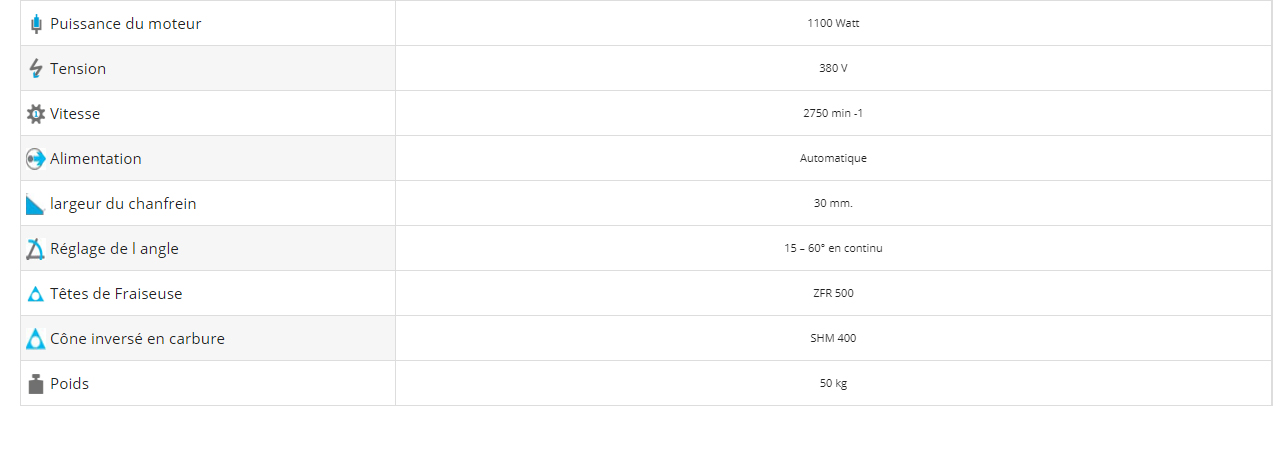Click the 30 mm. chamfer width value
The height and width of the screenshot is (463, 1287).
point(833,203)
